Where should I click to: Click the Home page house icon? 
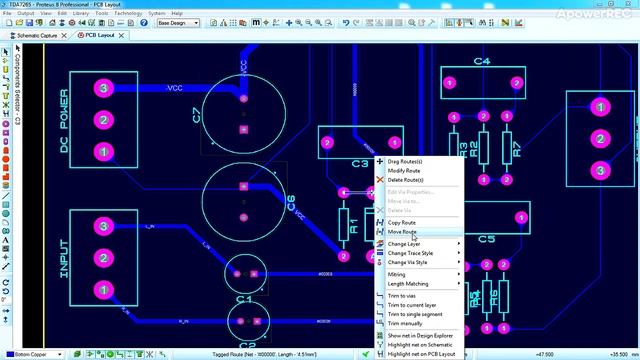tap(52, 23)
